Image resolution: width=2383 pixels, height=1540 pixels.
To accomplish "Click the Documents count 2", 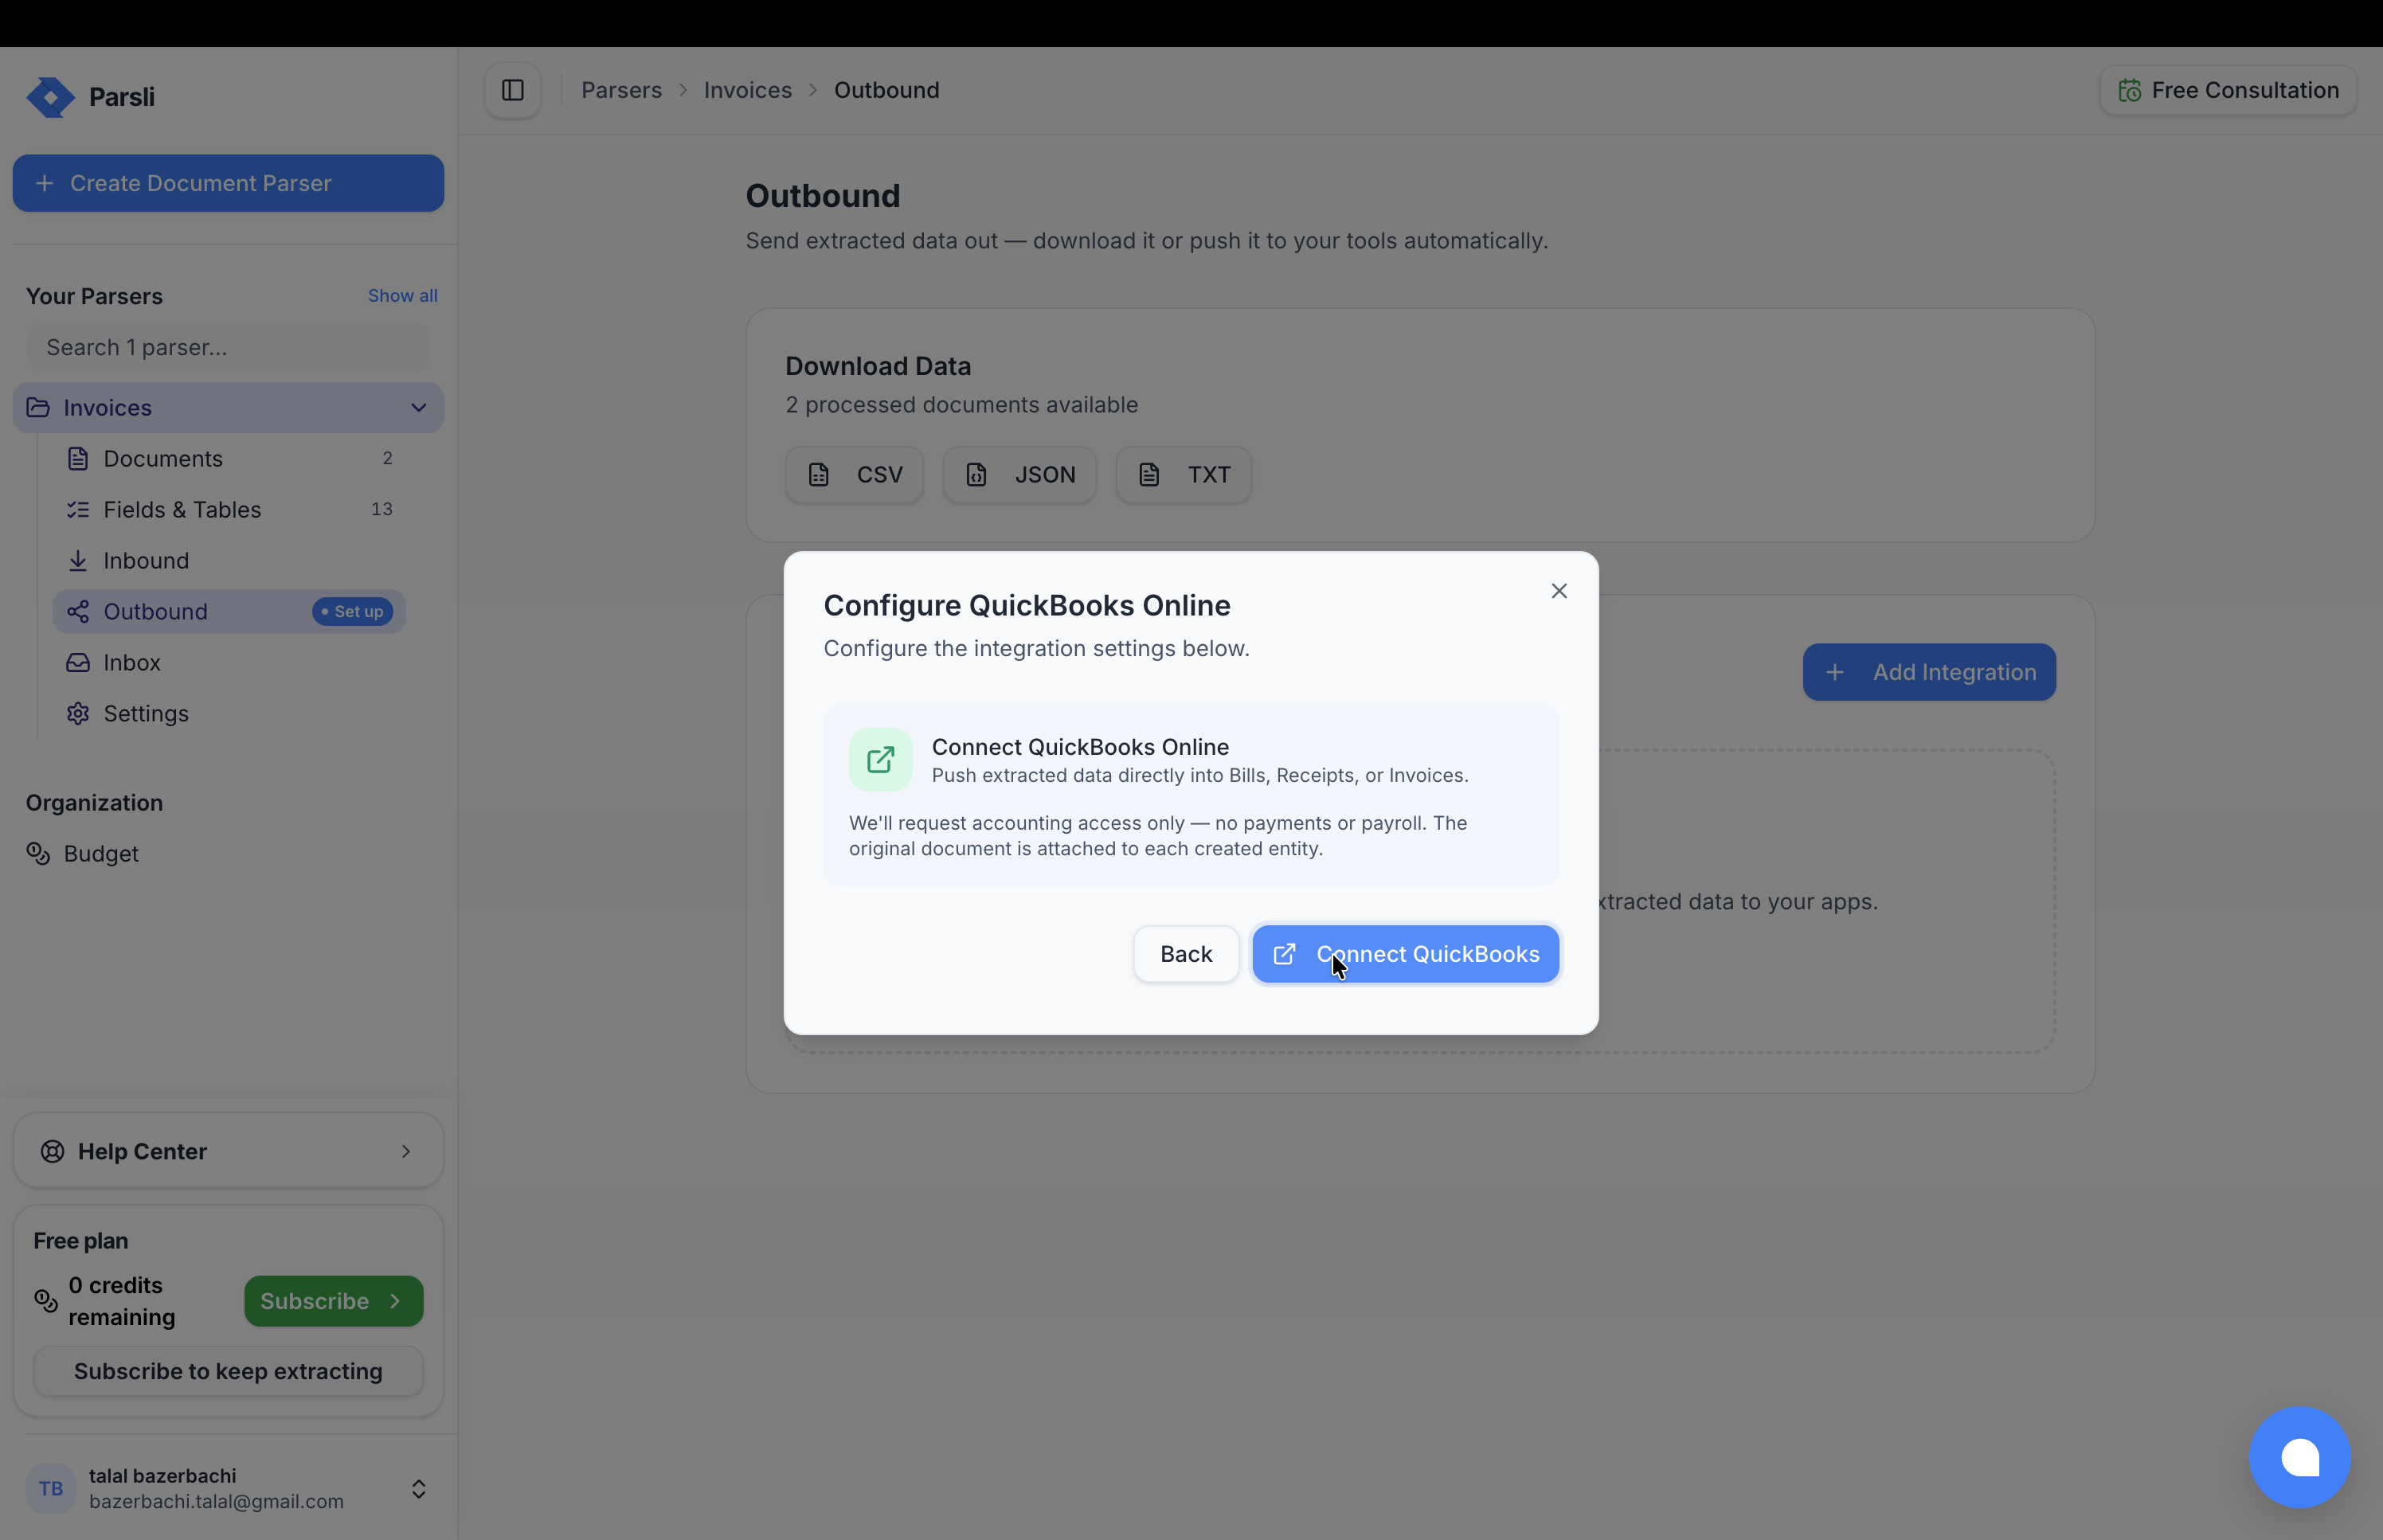I will [x=388, y=458].
